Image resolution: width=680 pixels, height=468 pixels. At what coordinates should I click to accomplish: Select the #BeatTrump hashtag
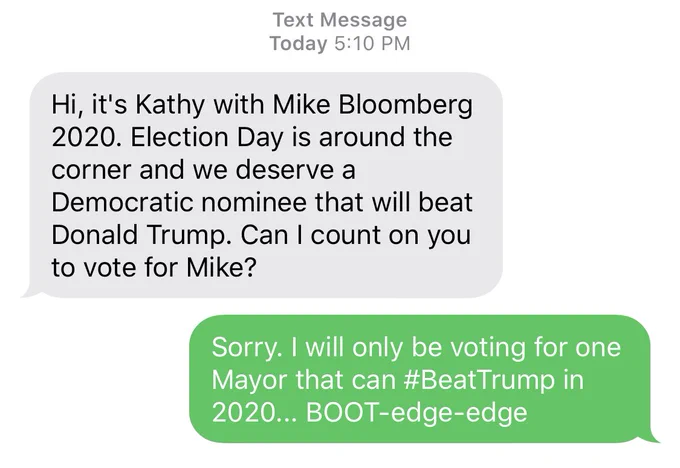click(479, 380)
